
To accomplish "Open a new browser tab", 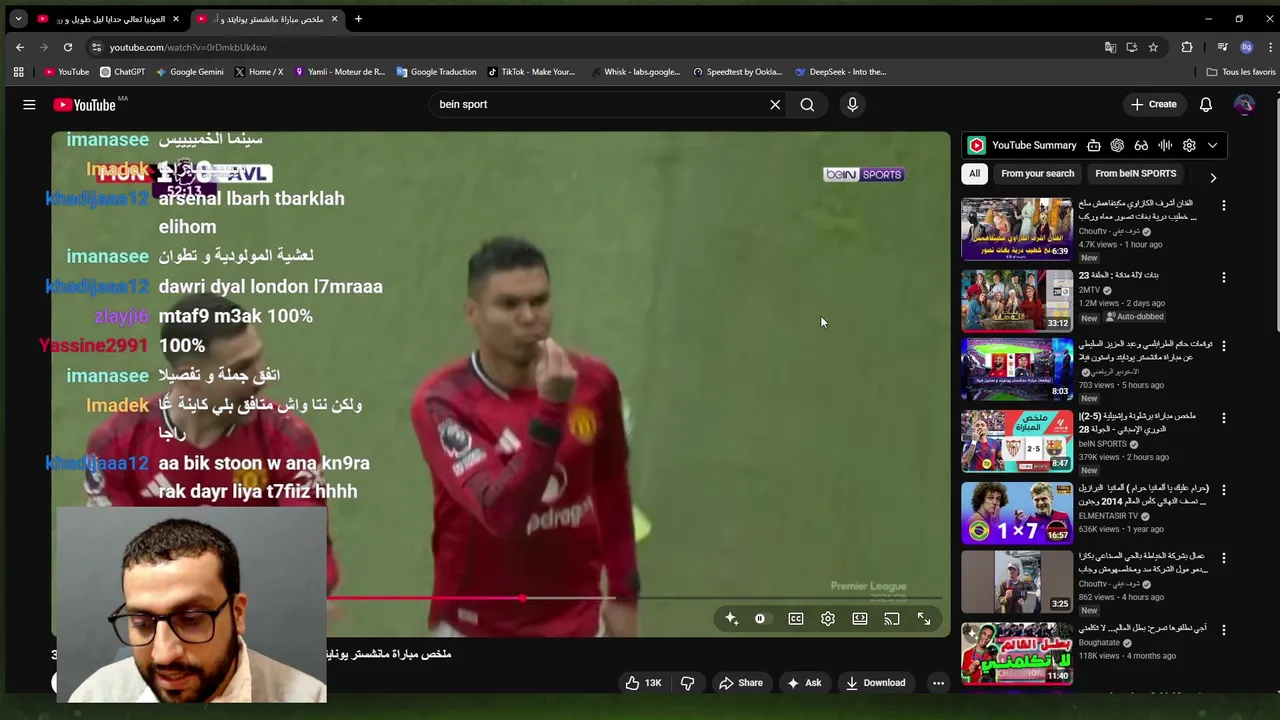I will click(359, 19).
